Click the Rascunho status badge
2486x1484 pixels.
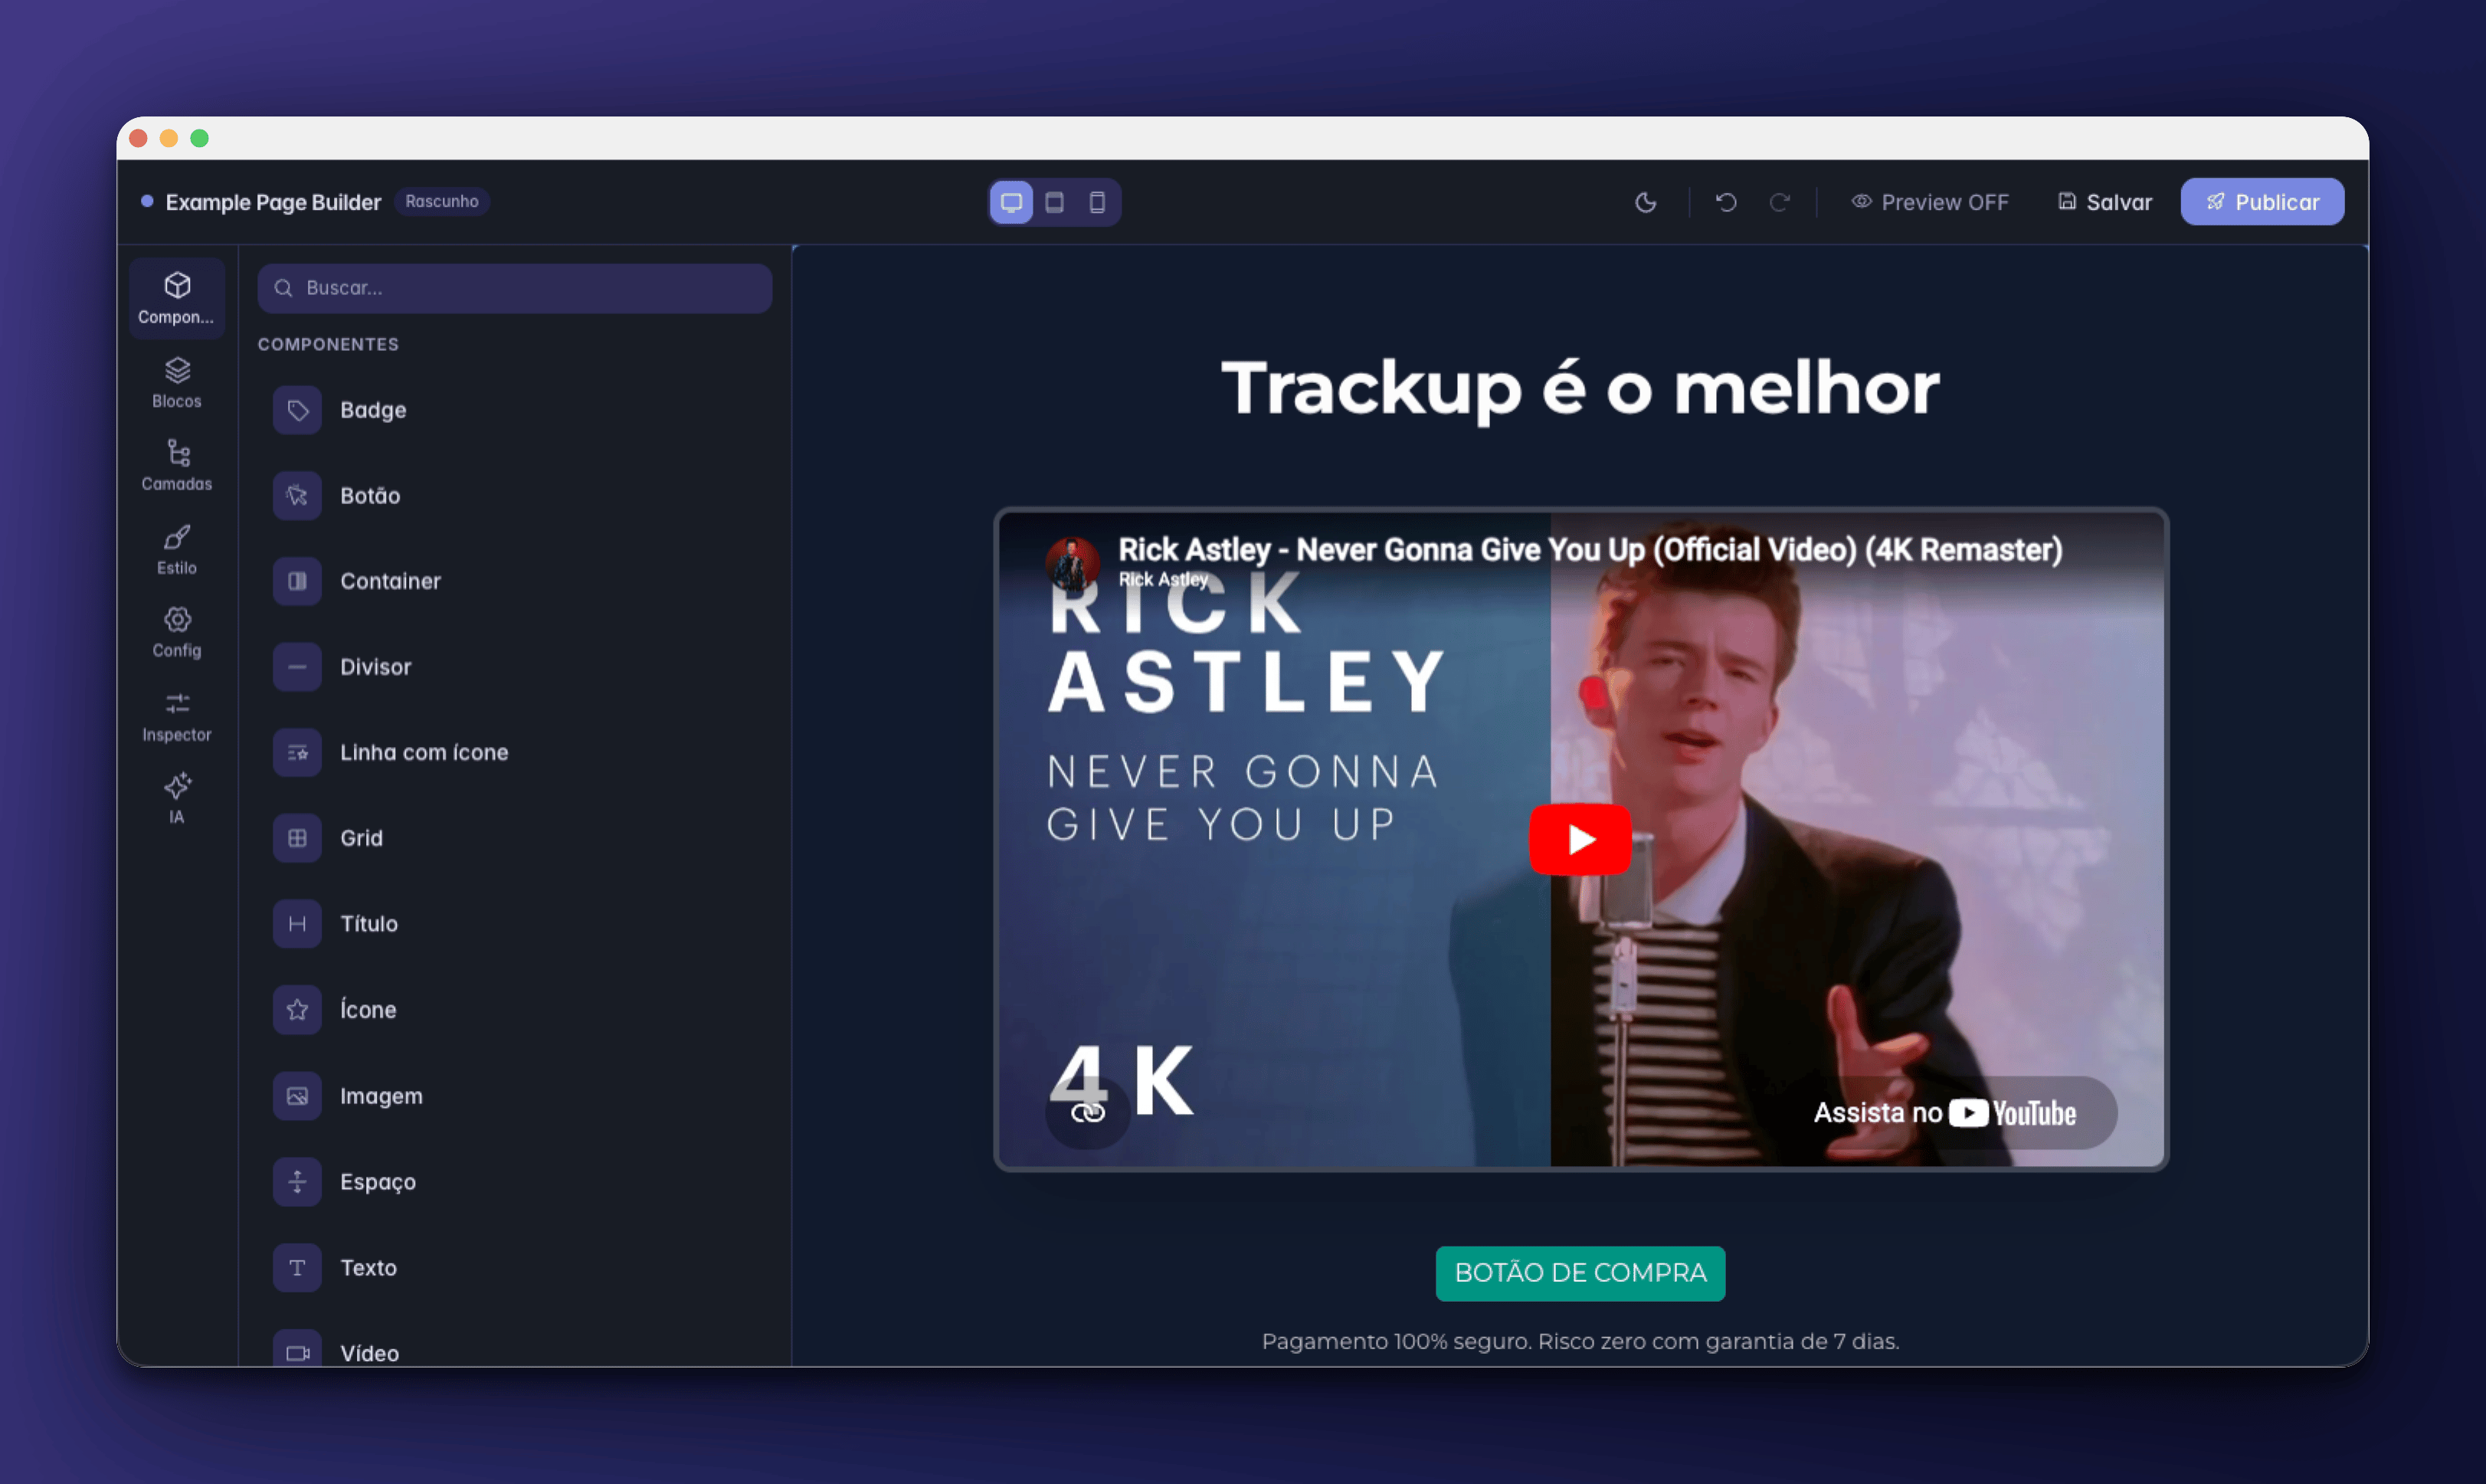coord(441,201)
